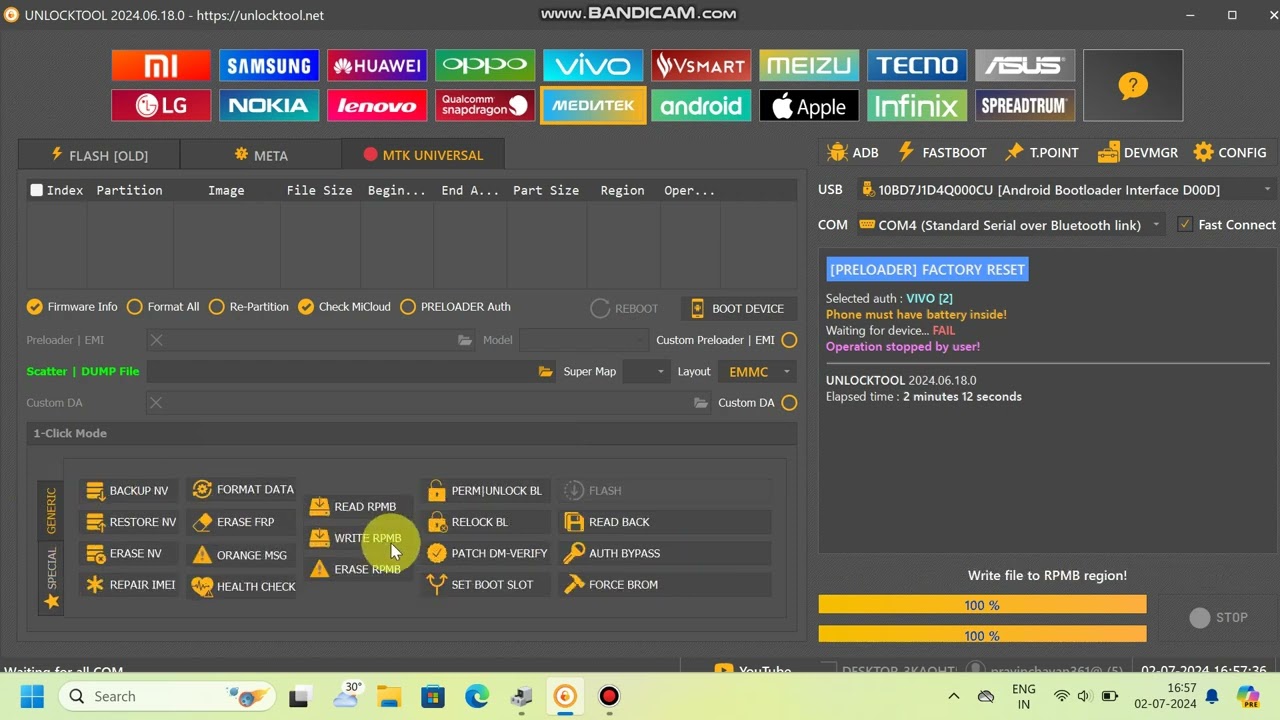
Task: Open the CONFIG settings
Action: click(x=1230, y=153)
